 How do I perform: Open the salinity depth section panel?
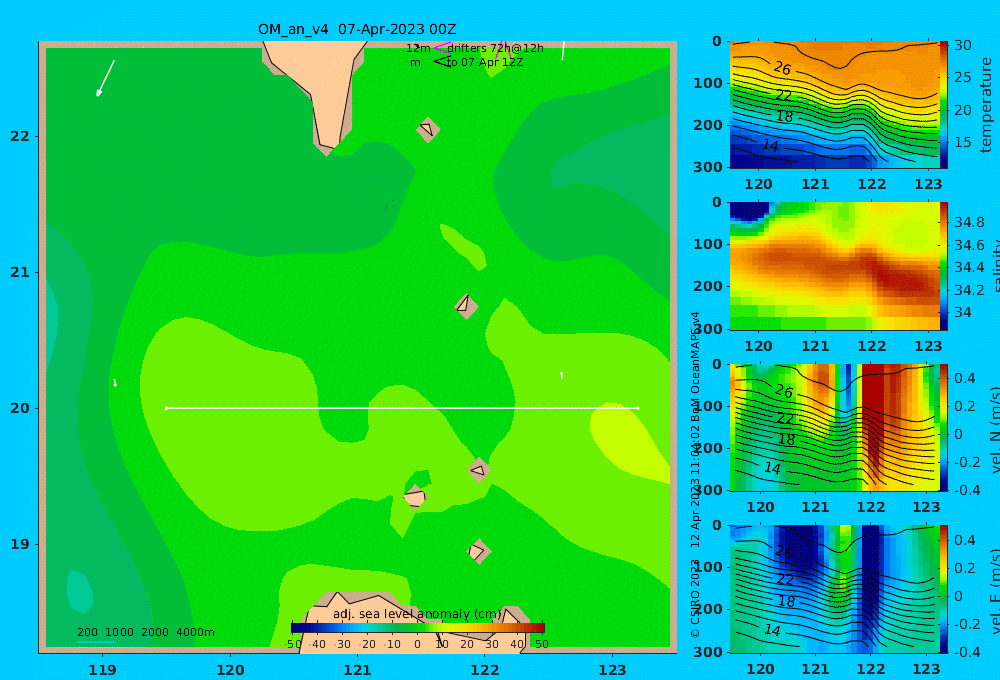[x=834, y=266]
